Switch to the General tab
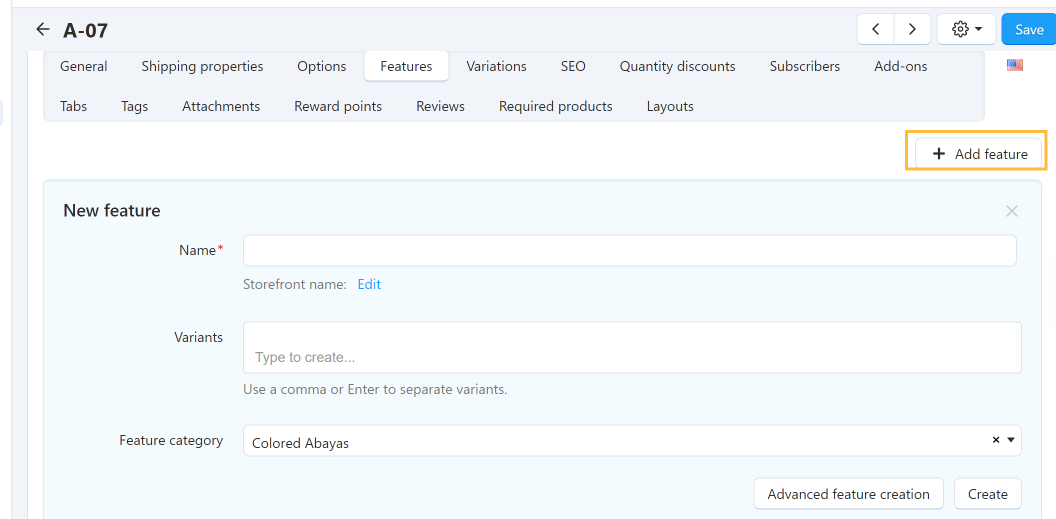The height and width of the screenshot is (519, 1056). point(84,66)
